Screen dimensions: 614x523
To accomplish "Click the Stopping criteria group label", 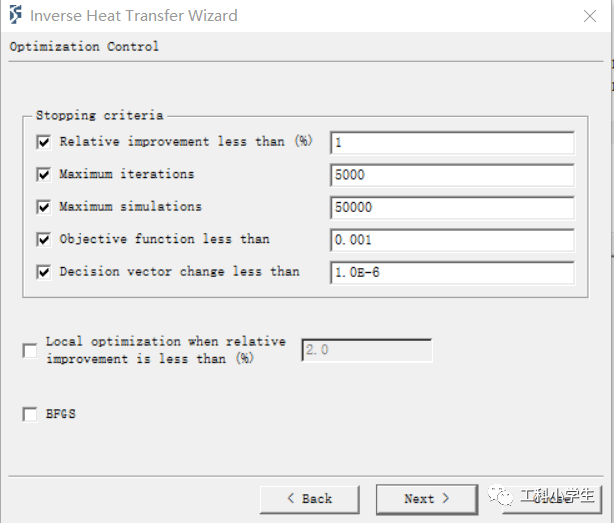I will [x=99, y=115].
